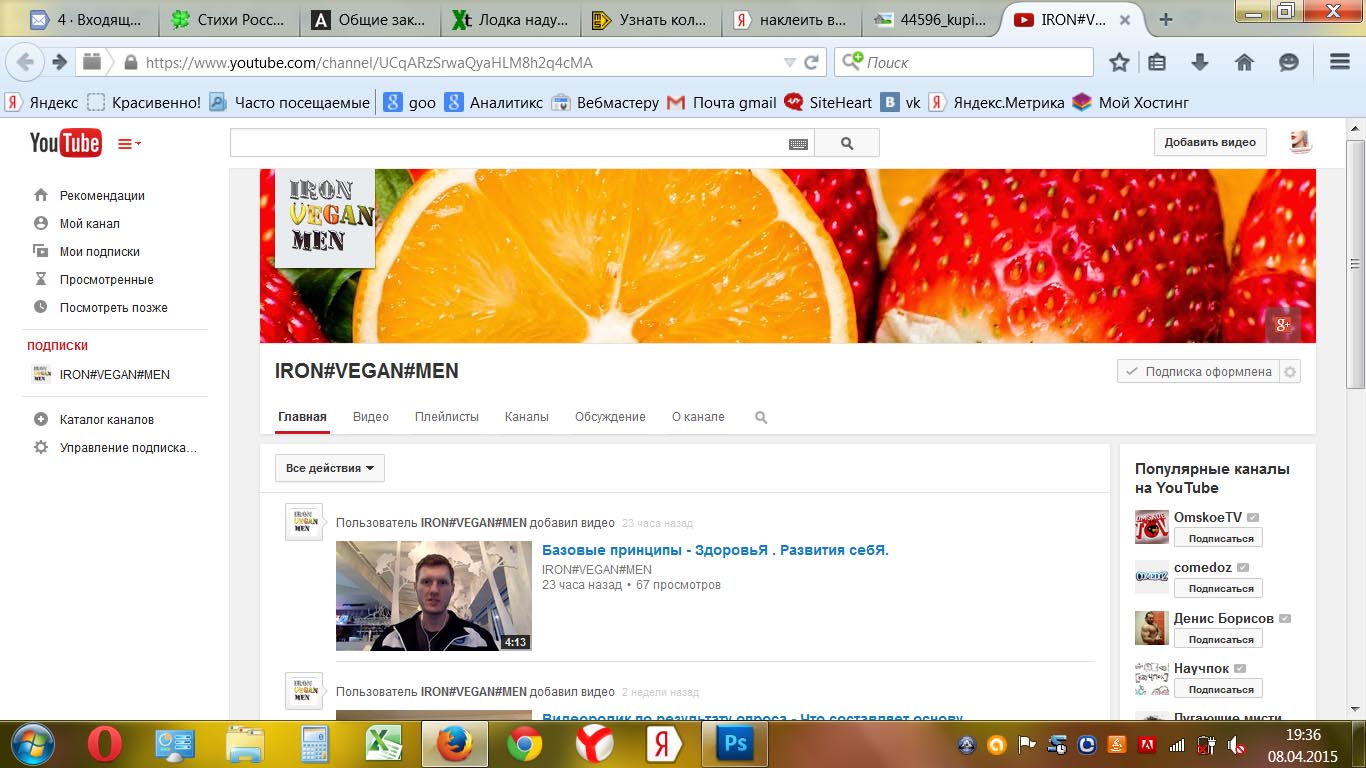1366x768 pixels.
Task: Reload the page with refresh icon
Action: [x=812, y=62]
